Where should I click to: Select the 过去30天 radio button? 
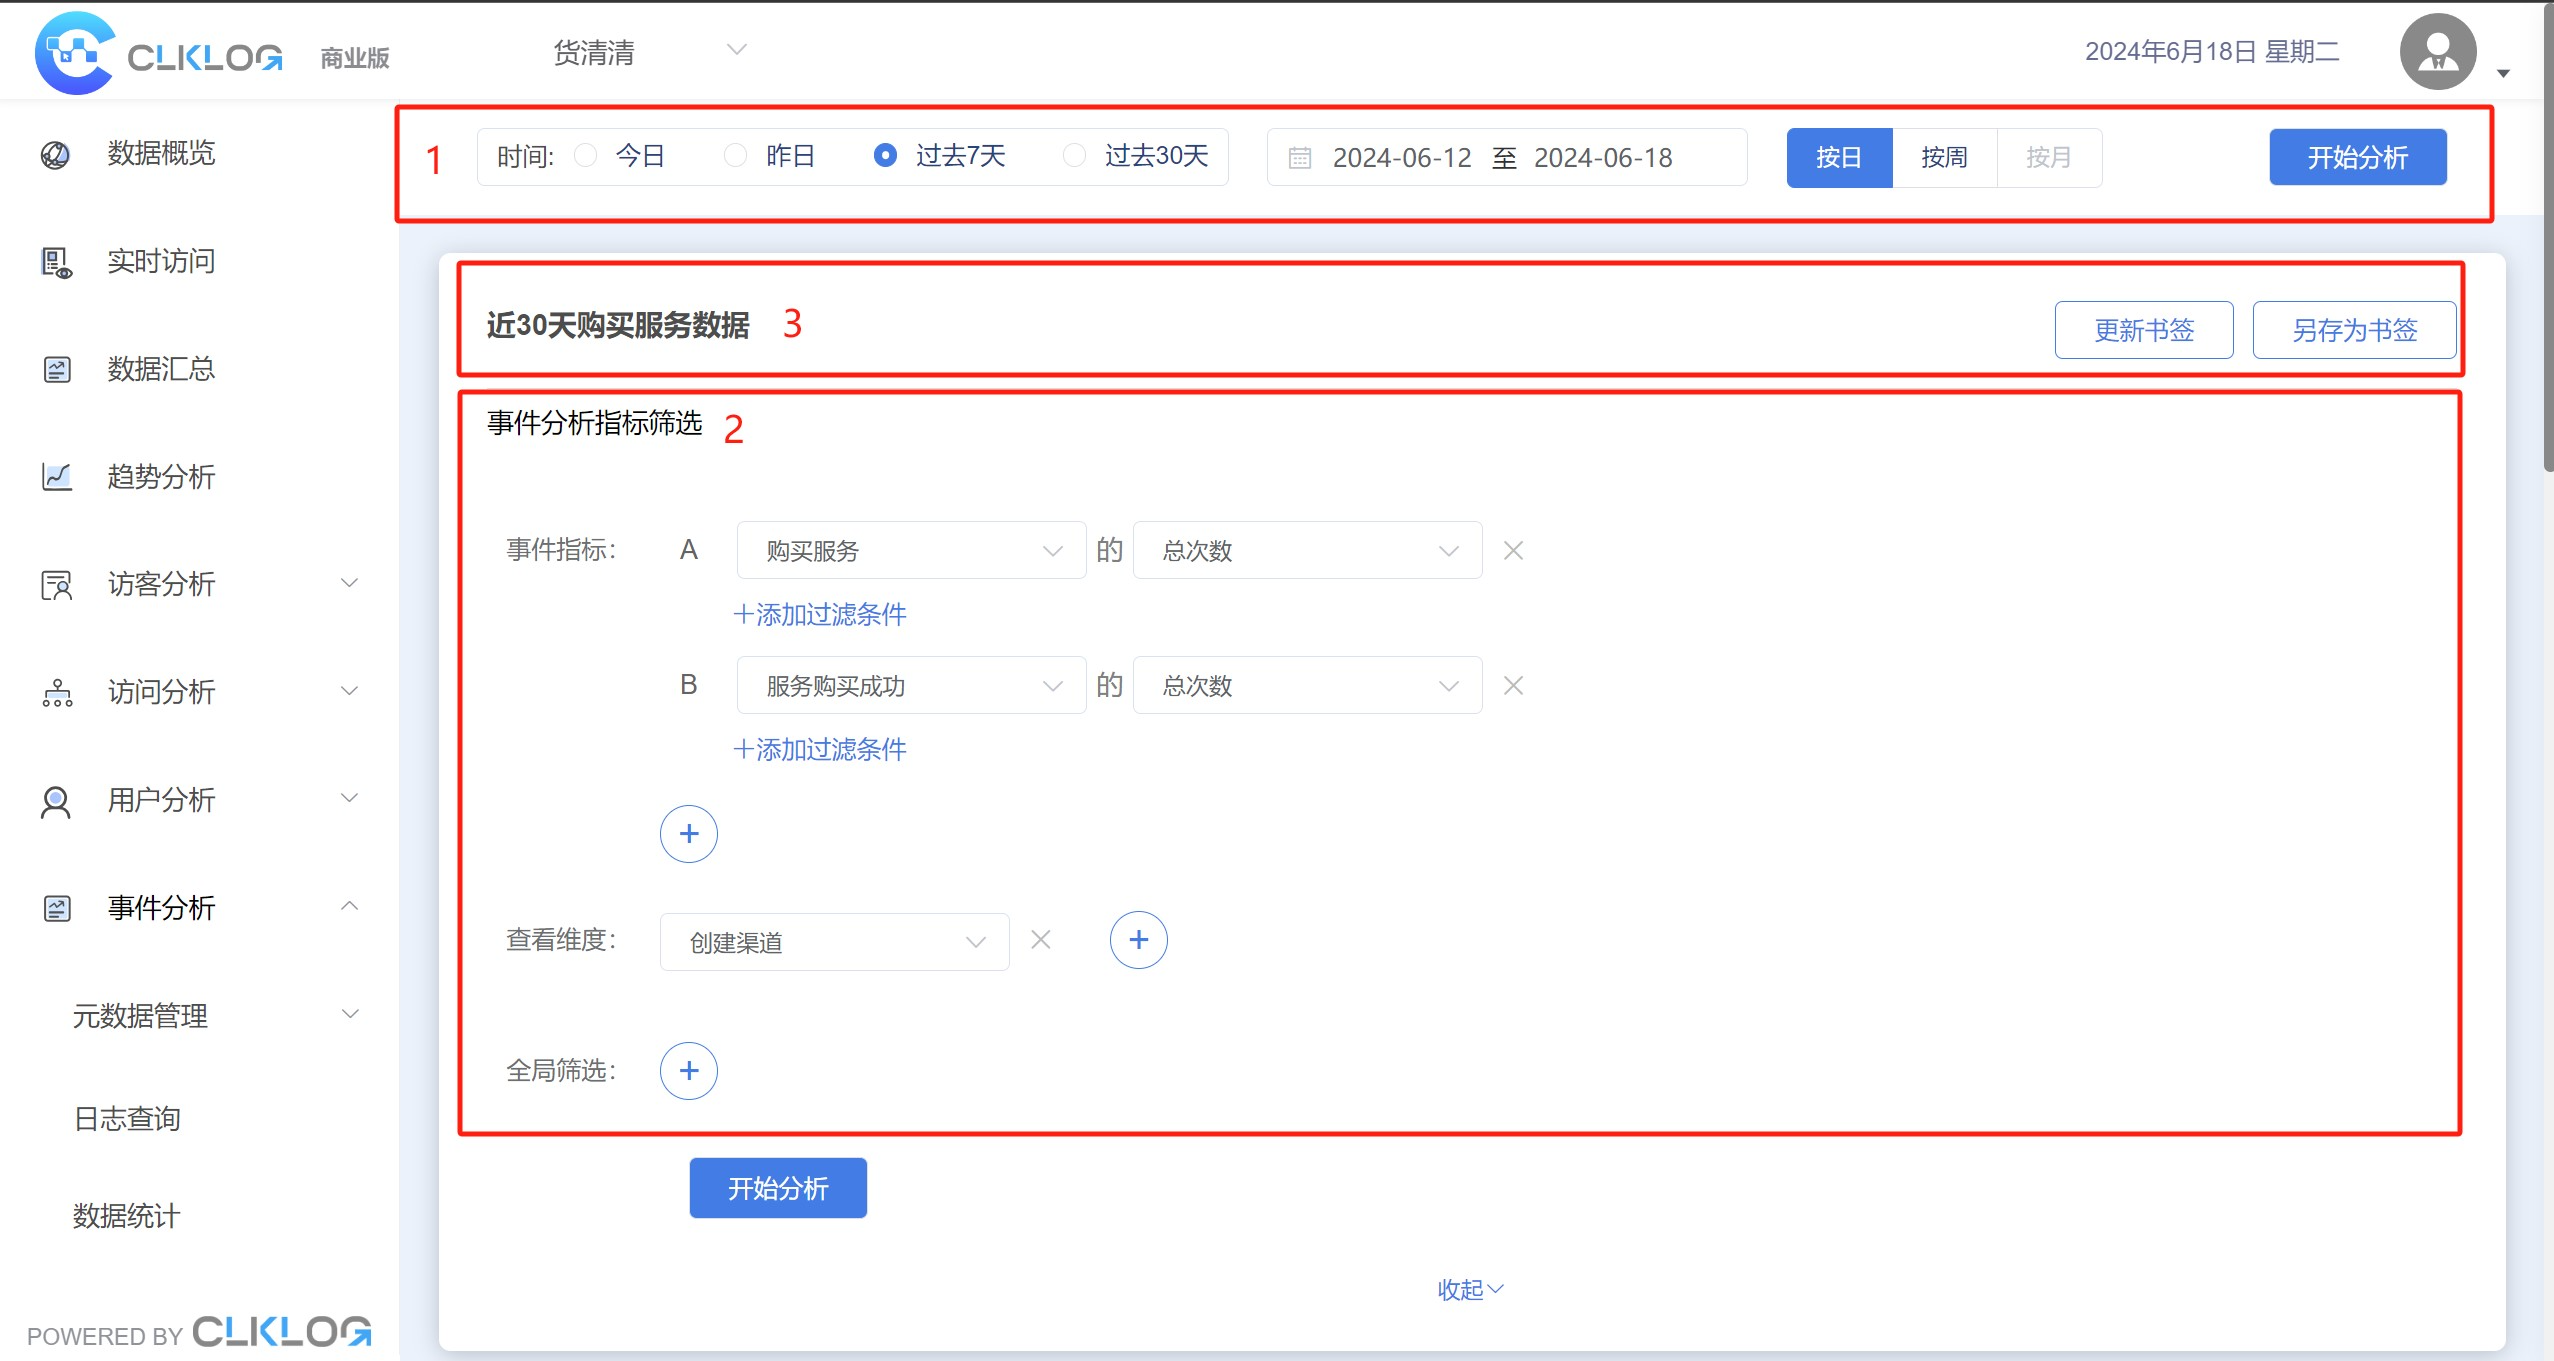pos(1074,156)
